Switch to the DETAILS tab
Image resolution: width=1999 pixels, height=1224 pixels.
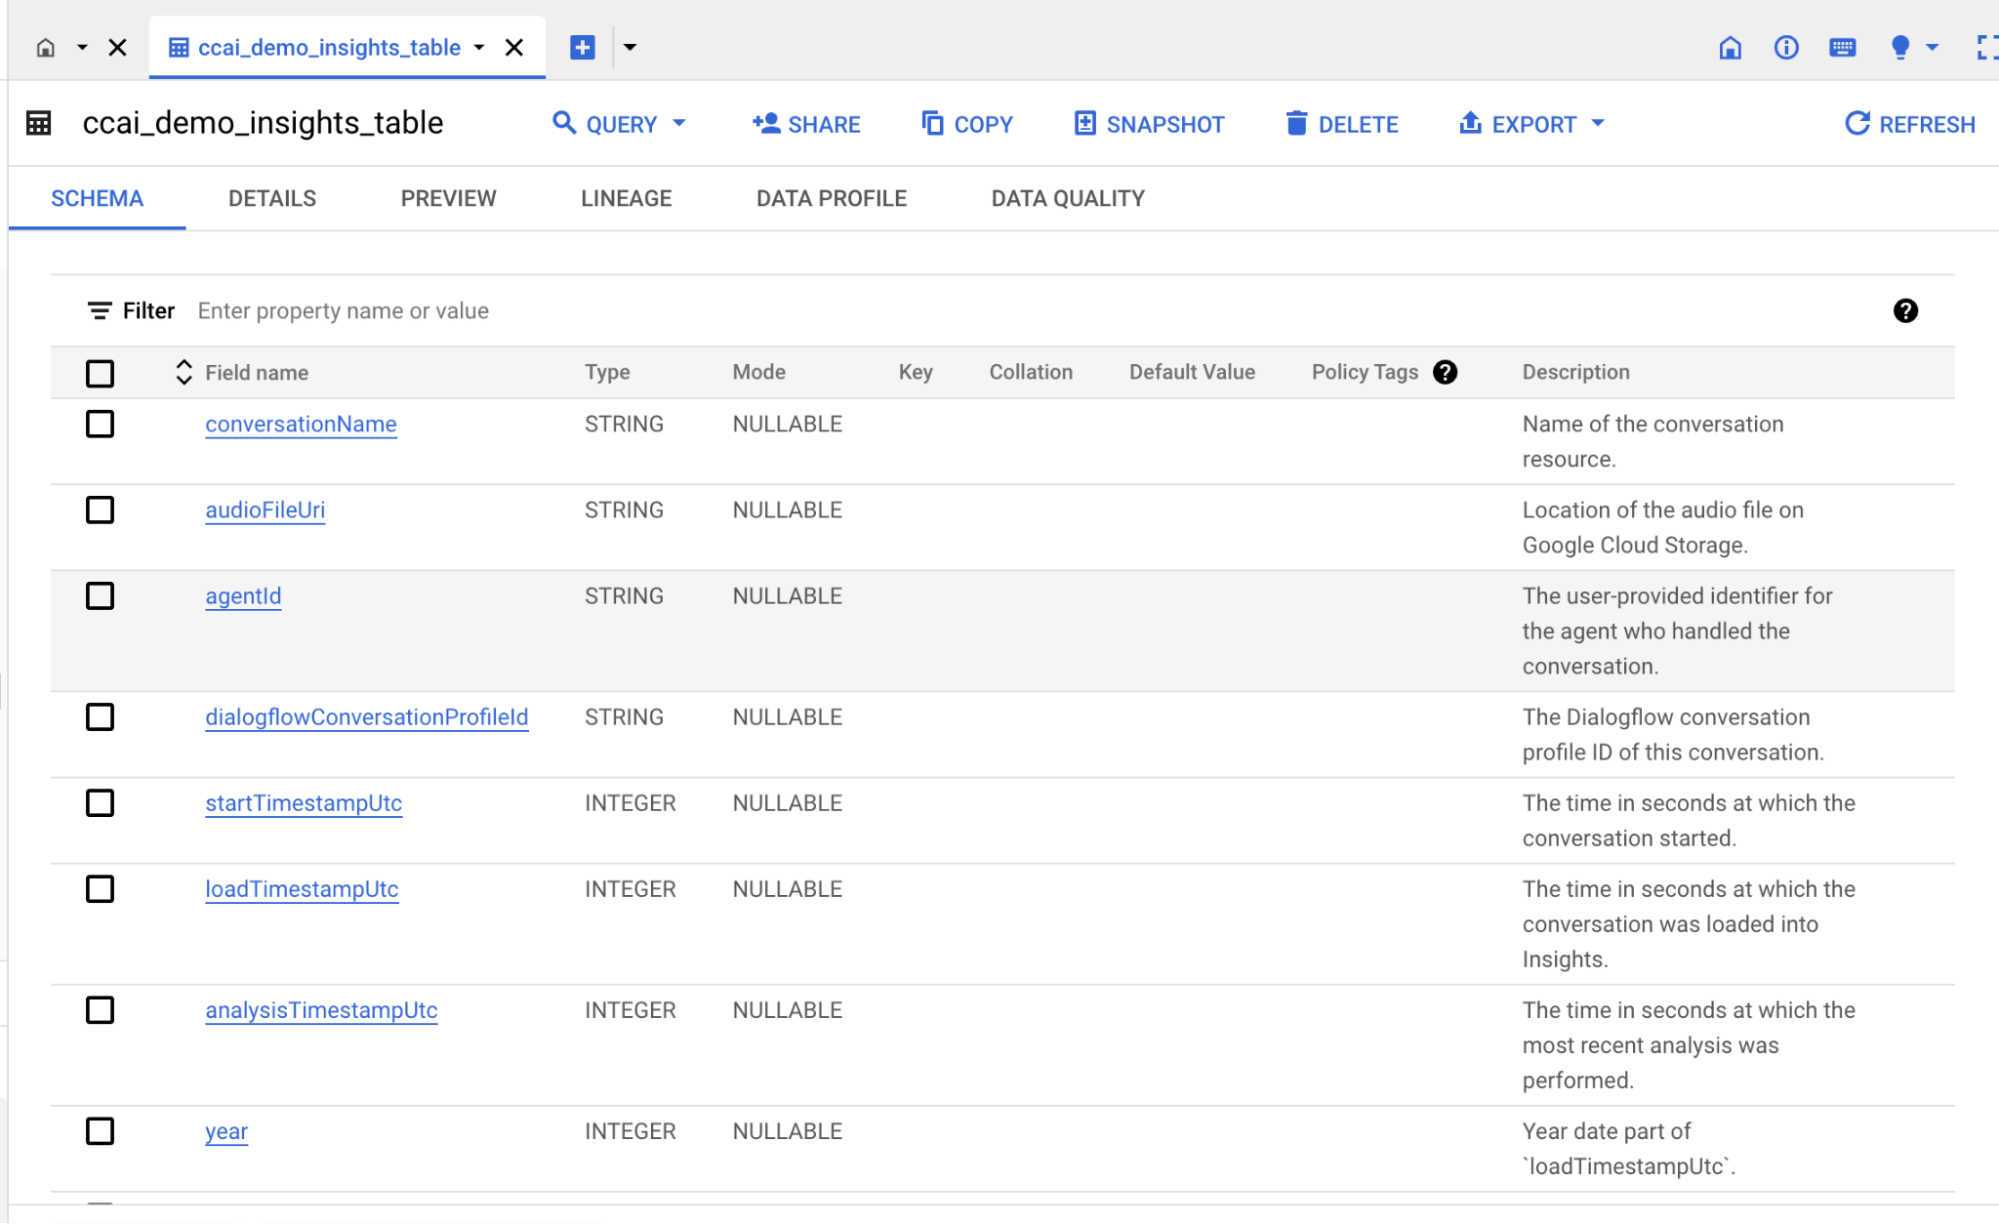point(272,198)
